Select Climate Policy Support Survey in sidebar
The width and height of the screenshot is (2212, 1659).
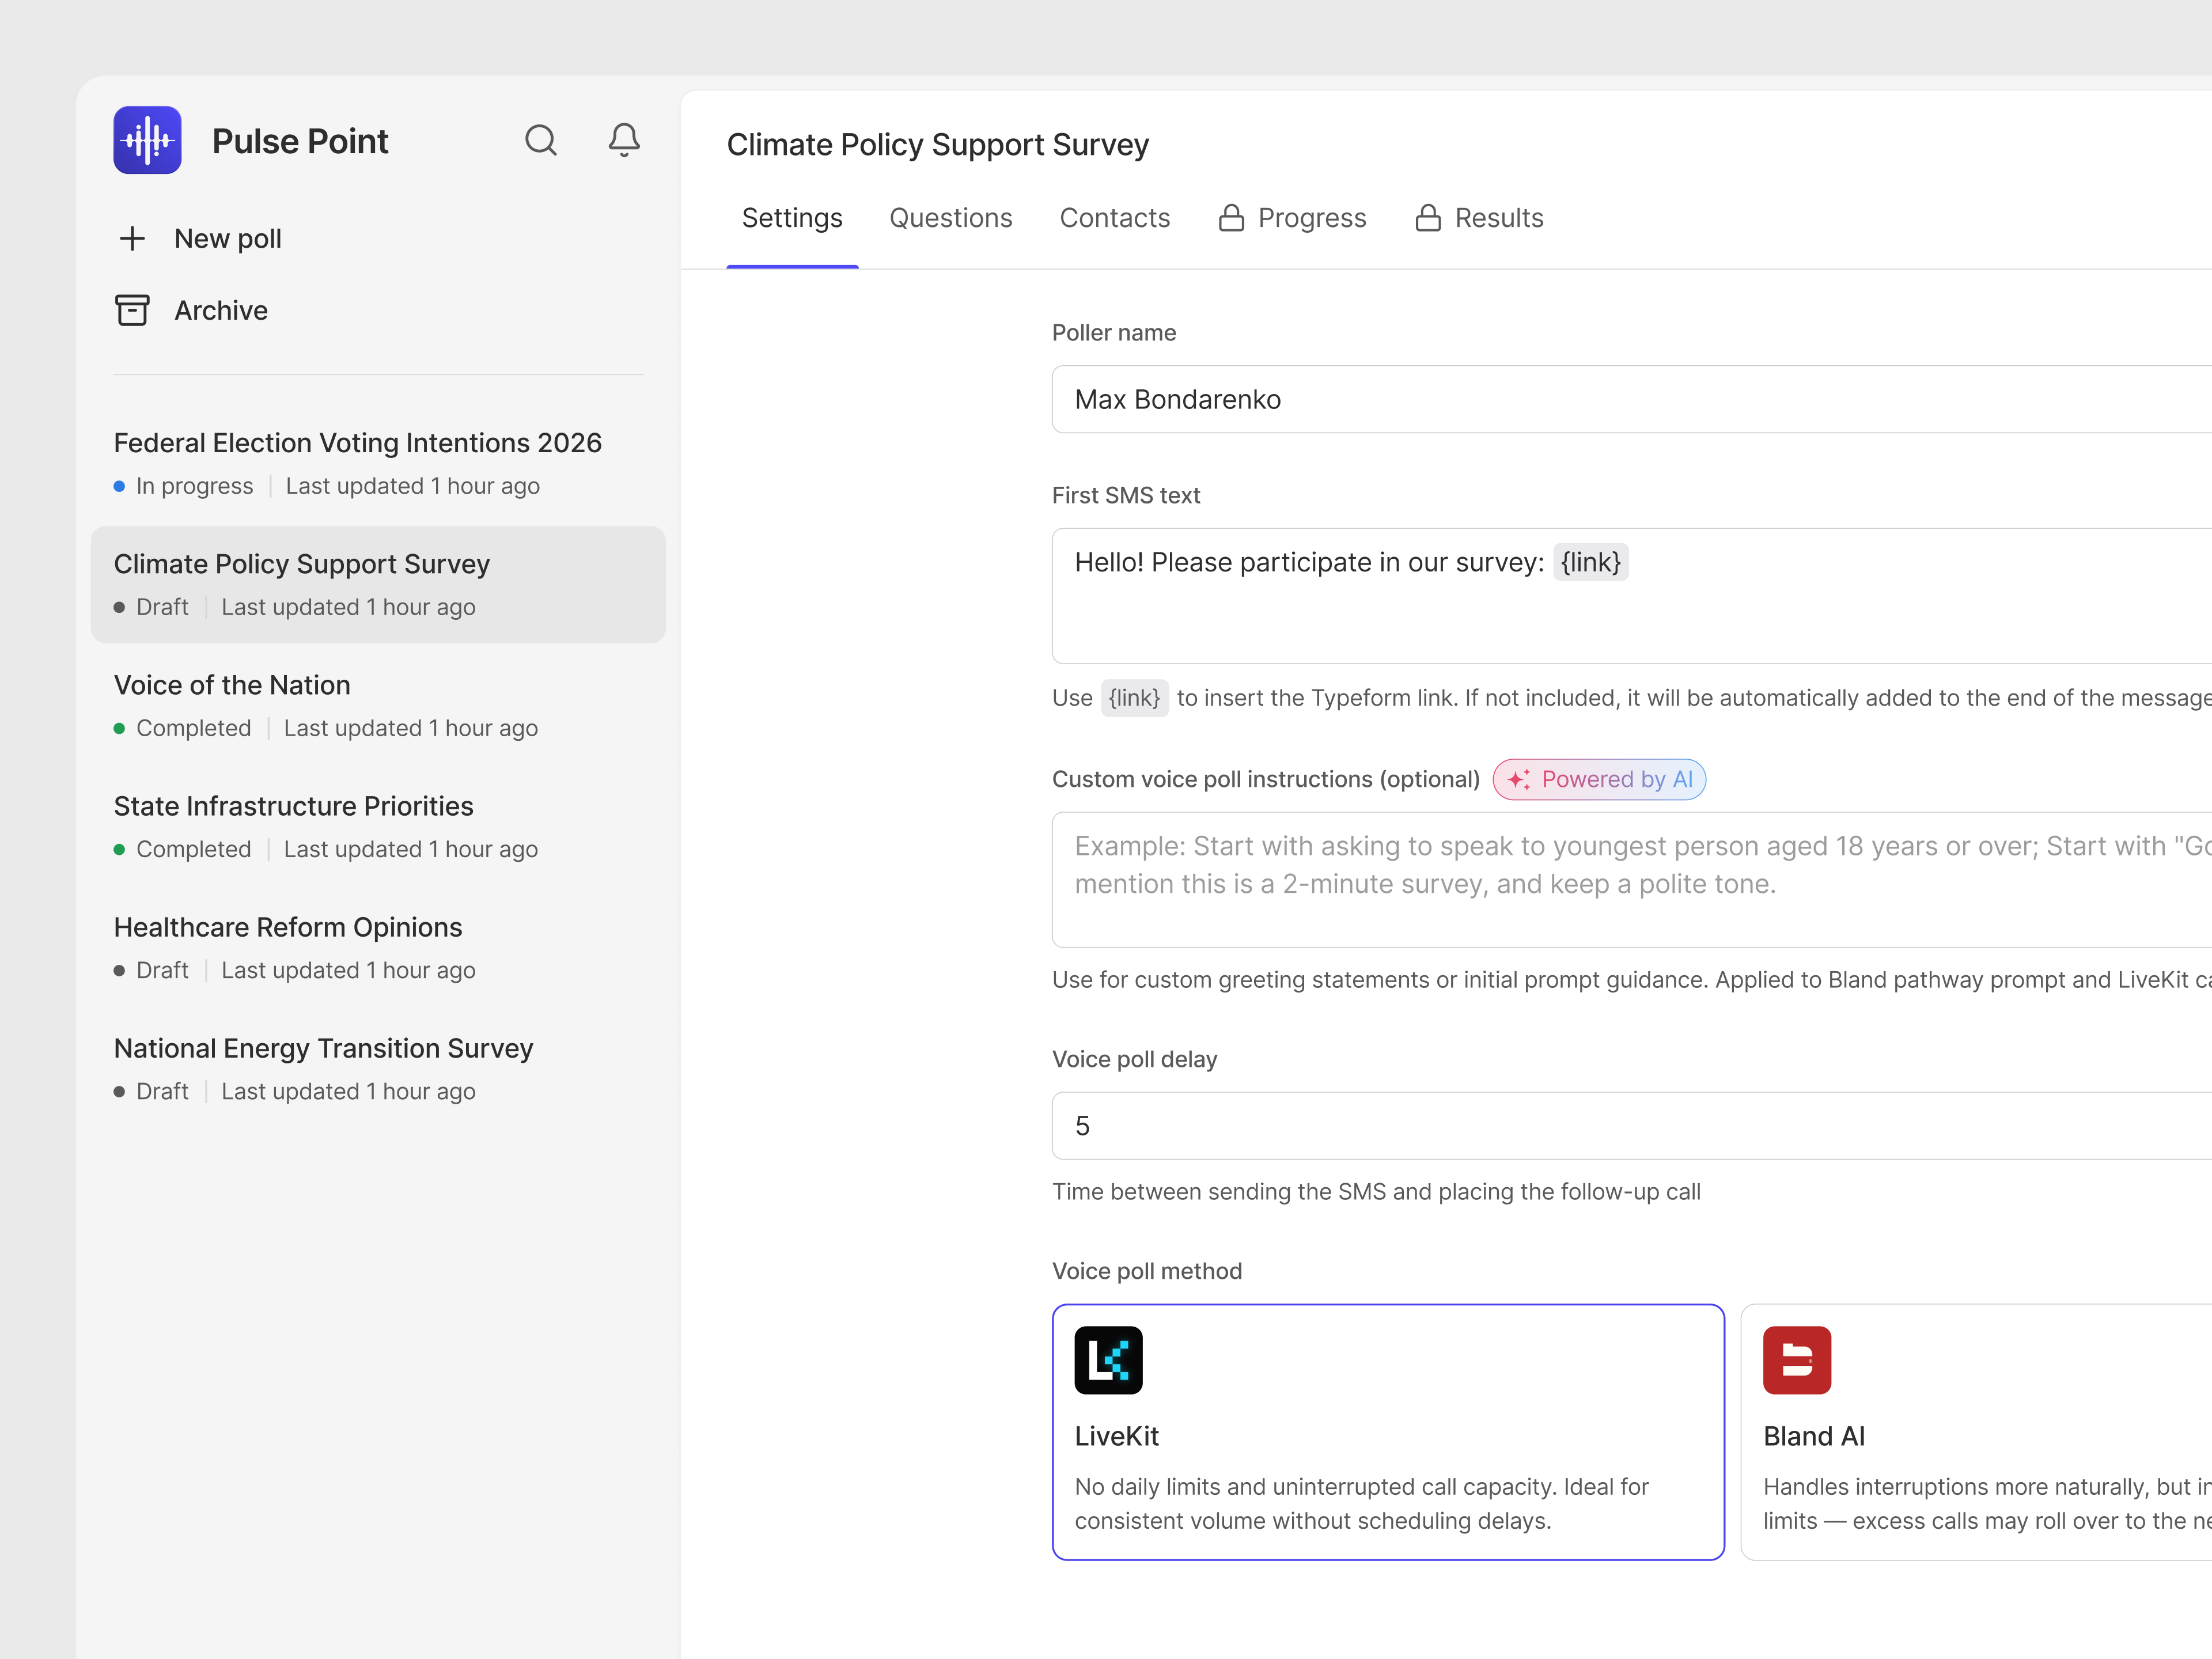tap(378, 584)
